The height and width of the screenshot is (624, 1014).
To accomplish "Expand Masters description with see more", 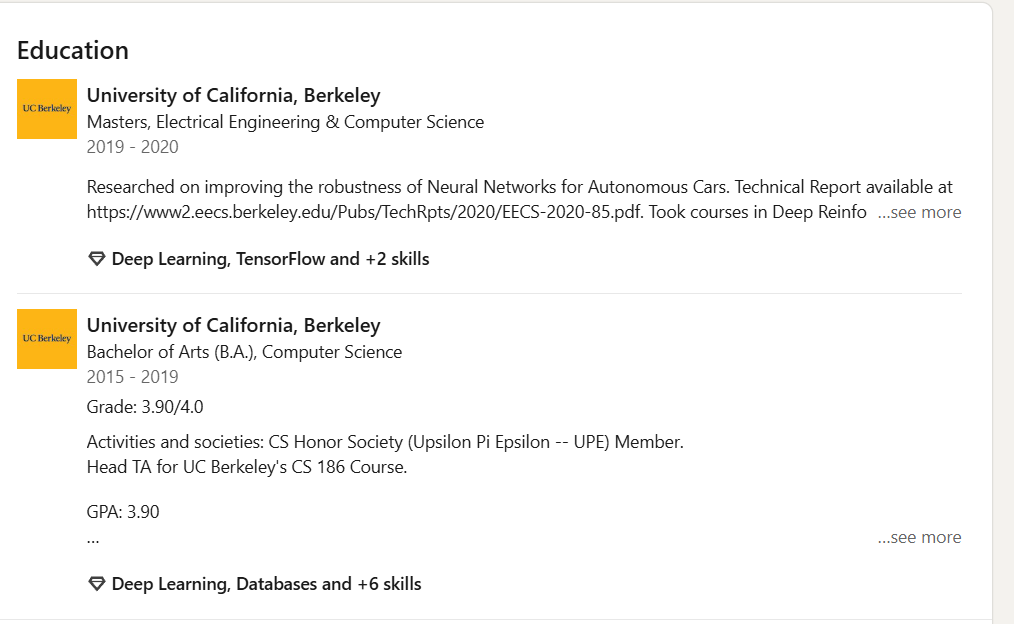I will [x=919, y=212].
